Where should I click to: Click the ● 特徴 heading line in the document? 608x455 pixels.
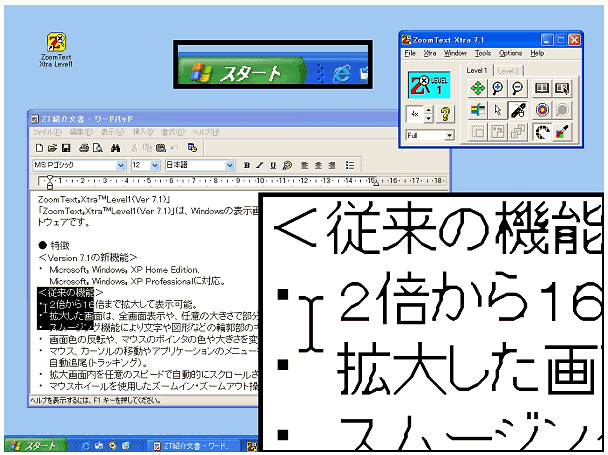(x=54, y=246)
